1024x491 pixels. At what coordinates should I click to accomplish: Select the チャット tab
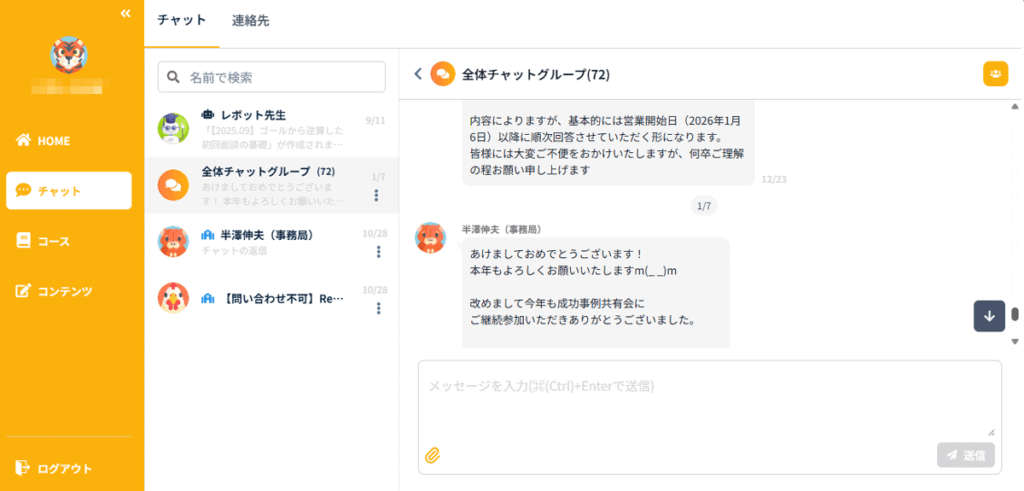[182, 20]
